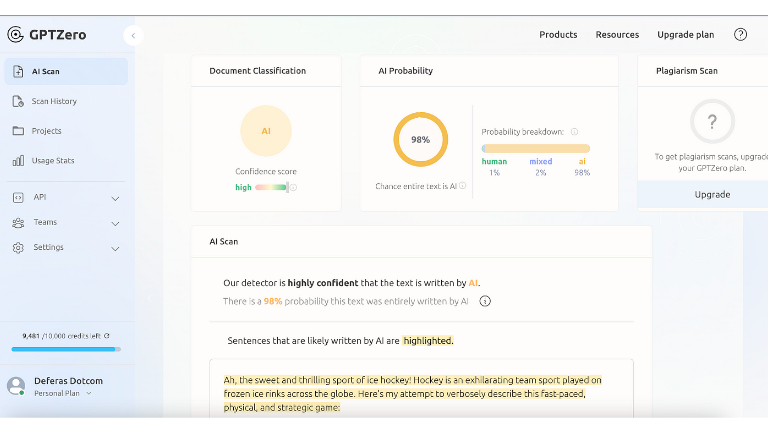This screenshot has height=432, width=768.
Task: Click info icon next to Probability breakdown
Action: click(575, 132)
